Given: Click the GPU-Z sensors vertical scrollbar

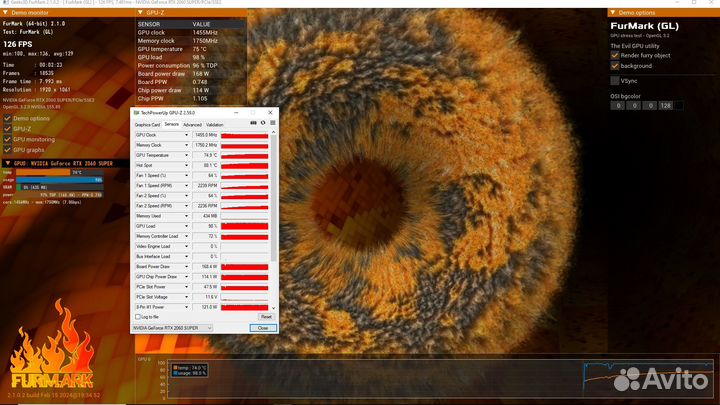Looking at the screenshot, I should pos(274,197).
